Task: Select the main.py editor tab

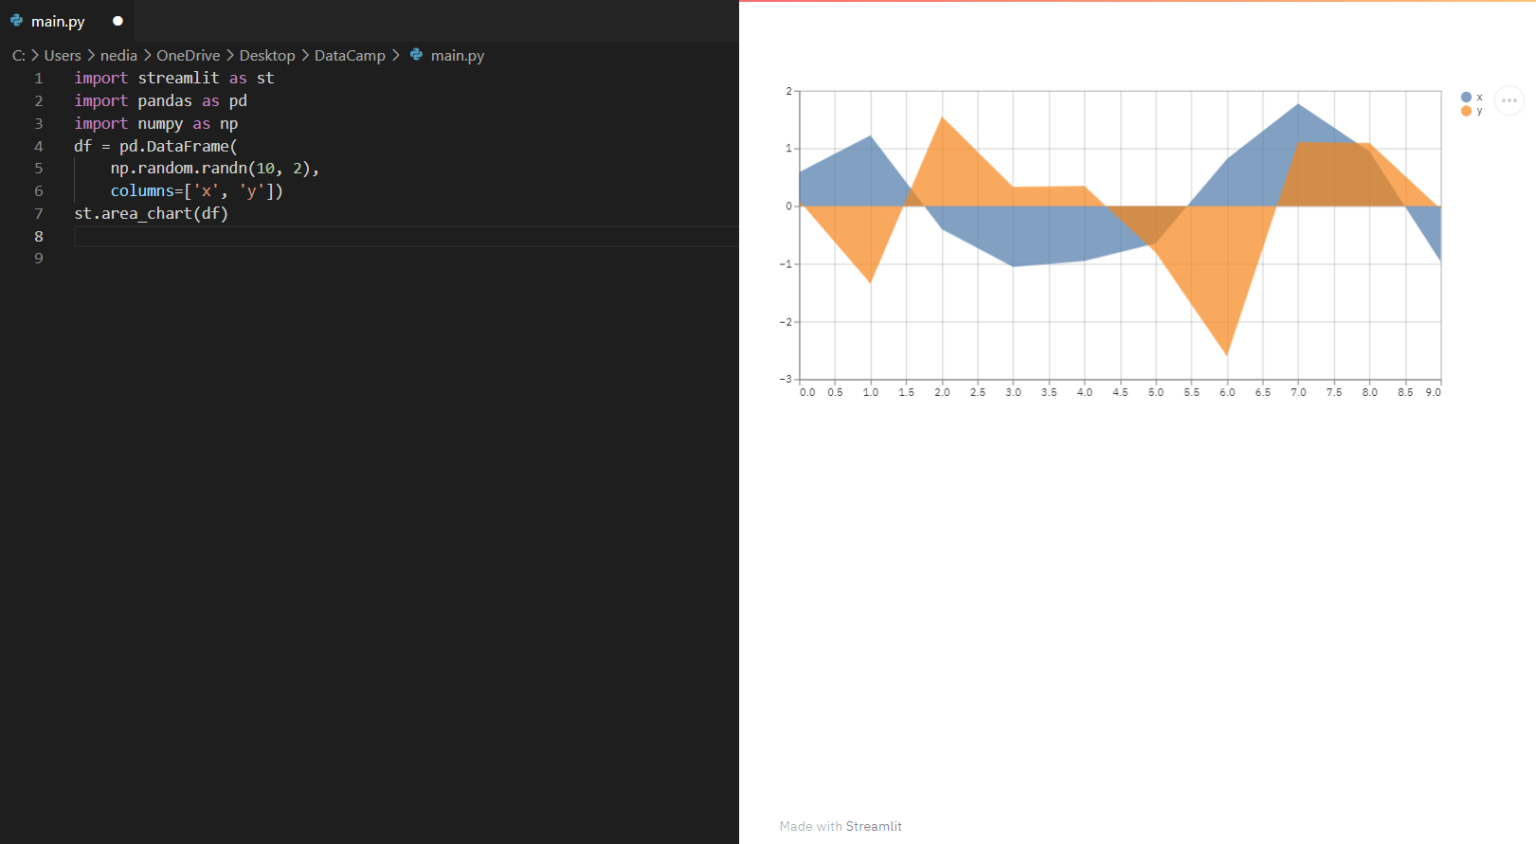Action: pyautogui.click(x=67, y=21)
